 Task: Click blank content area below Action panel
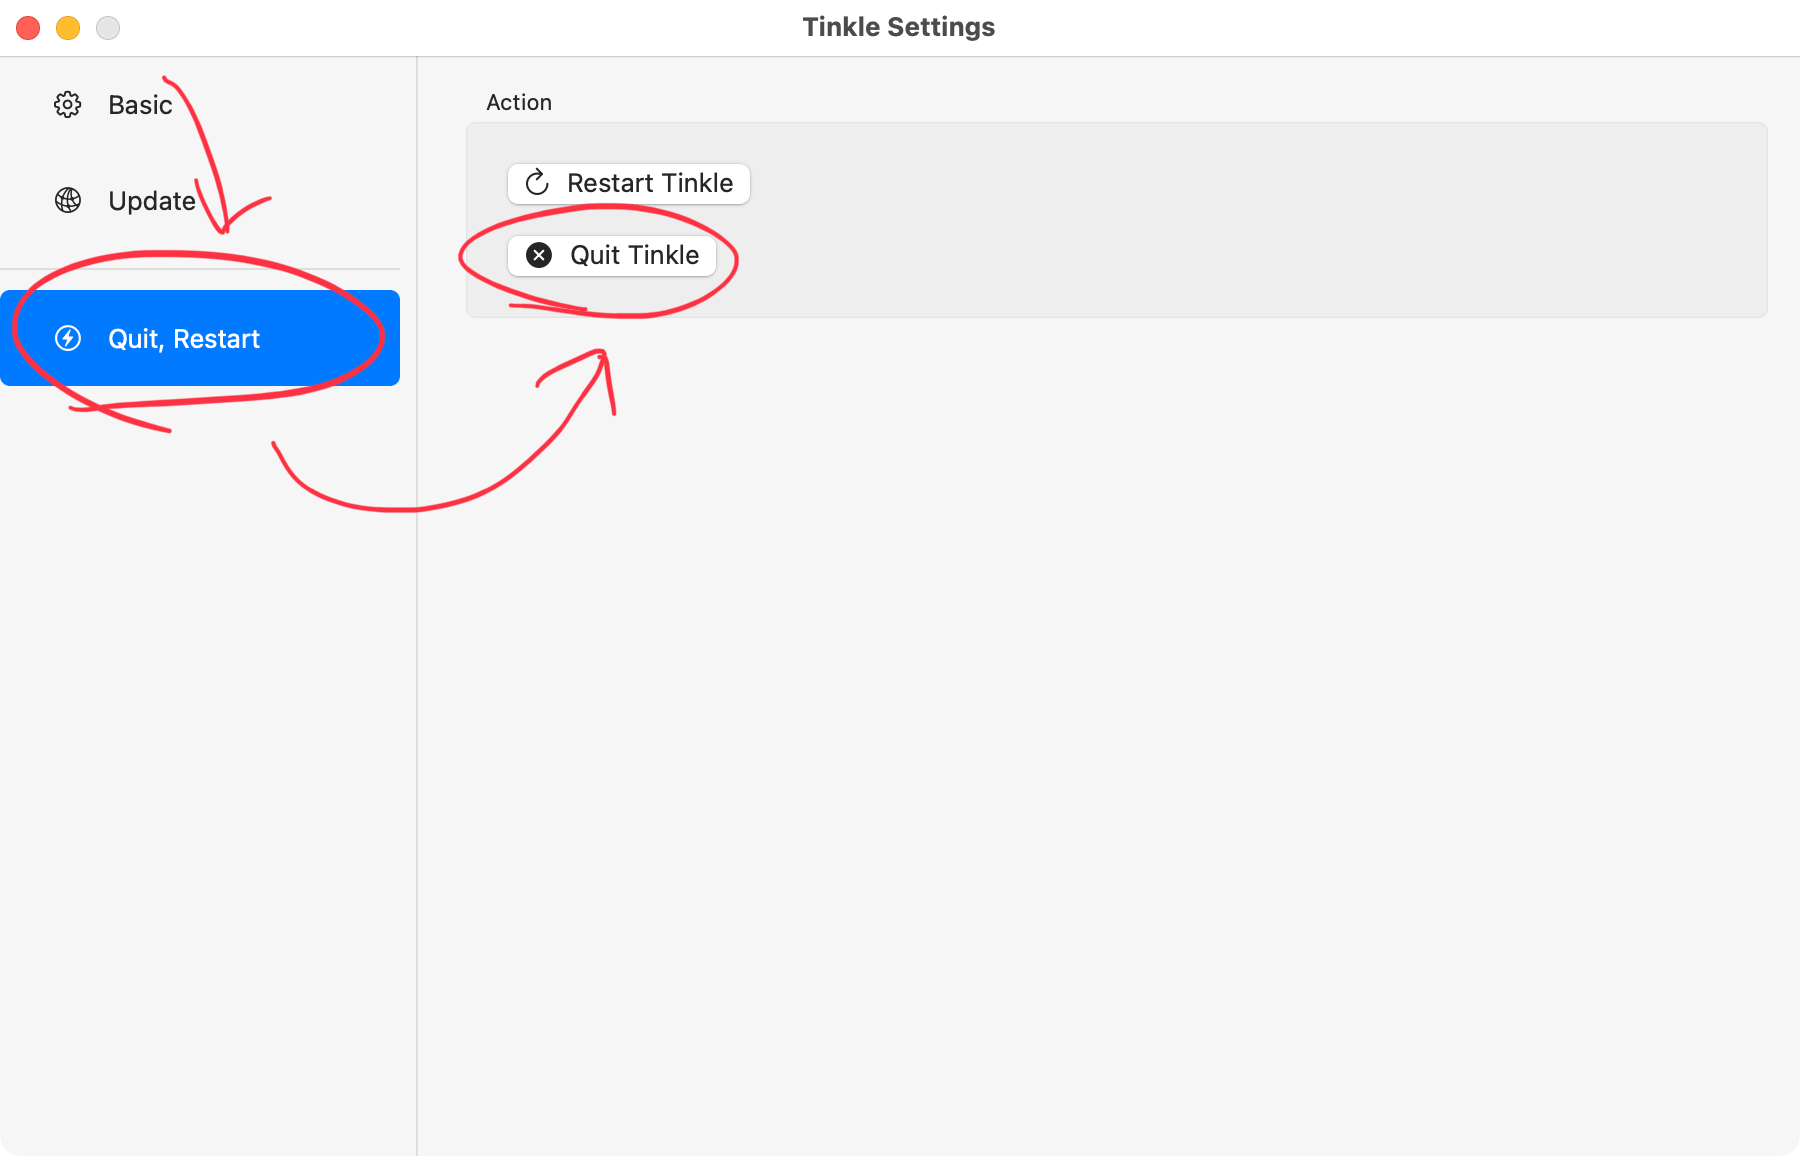click(x=1100, y=700)
